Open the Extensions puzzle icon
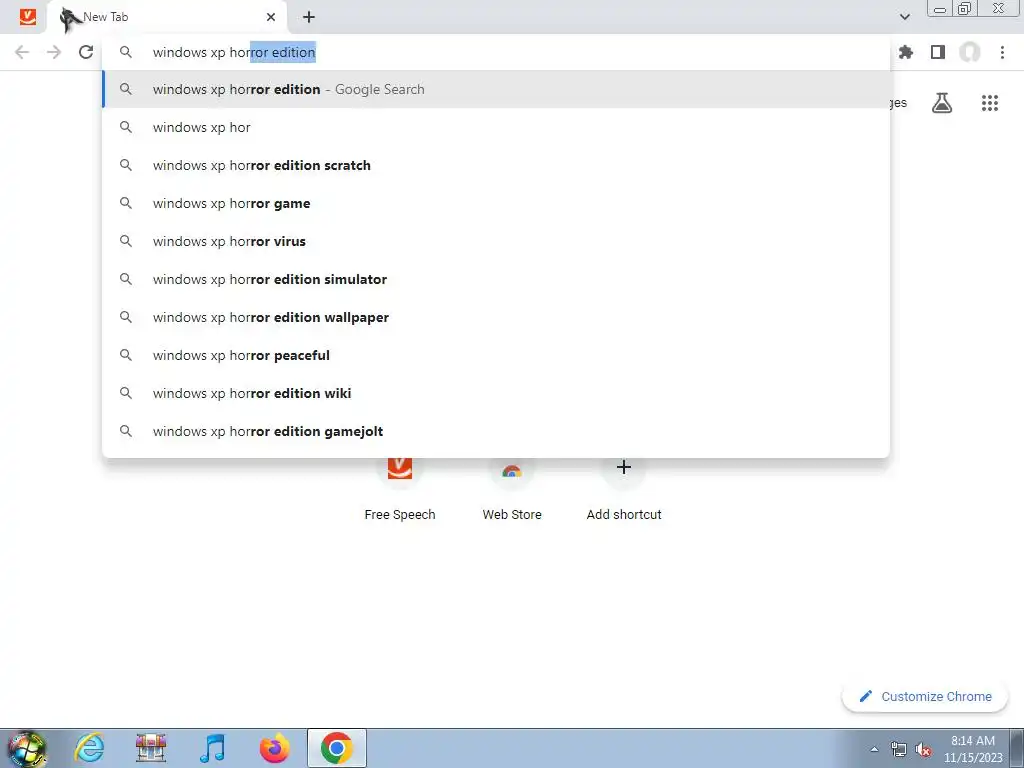This screenshot has width=1024, height=768. coord(905,52)
